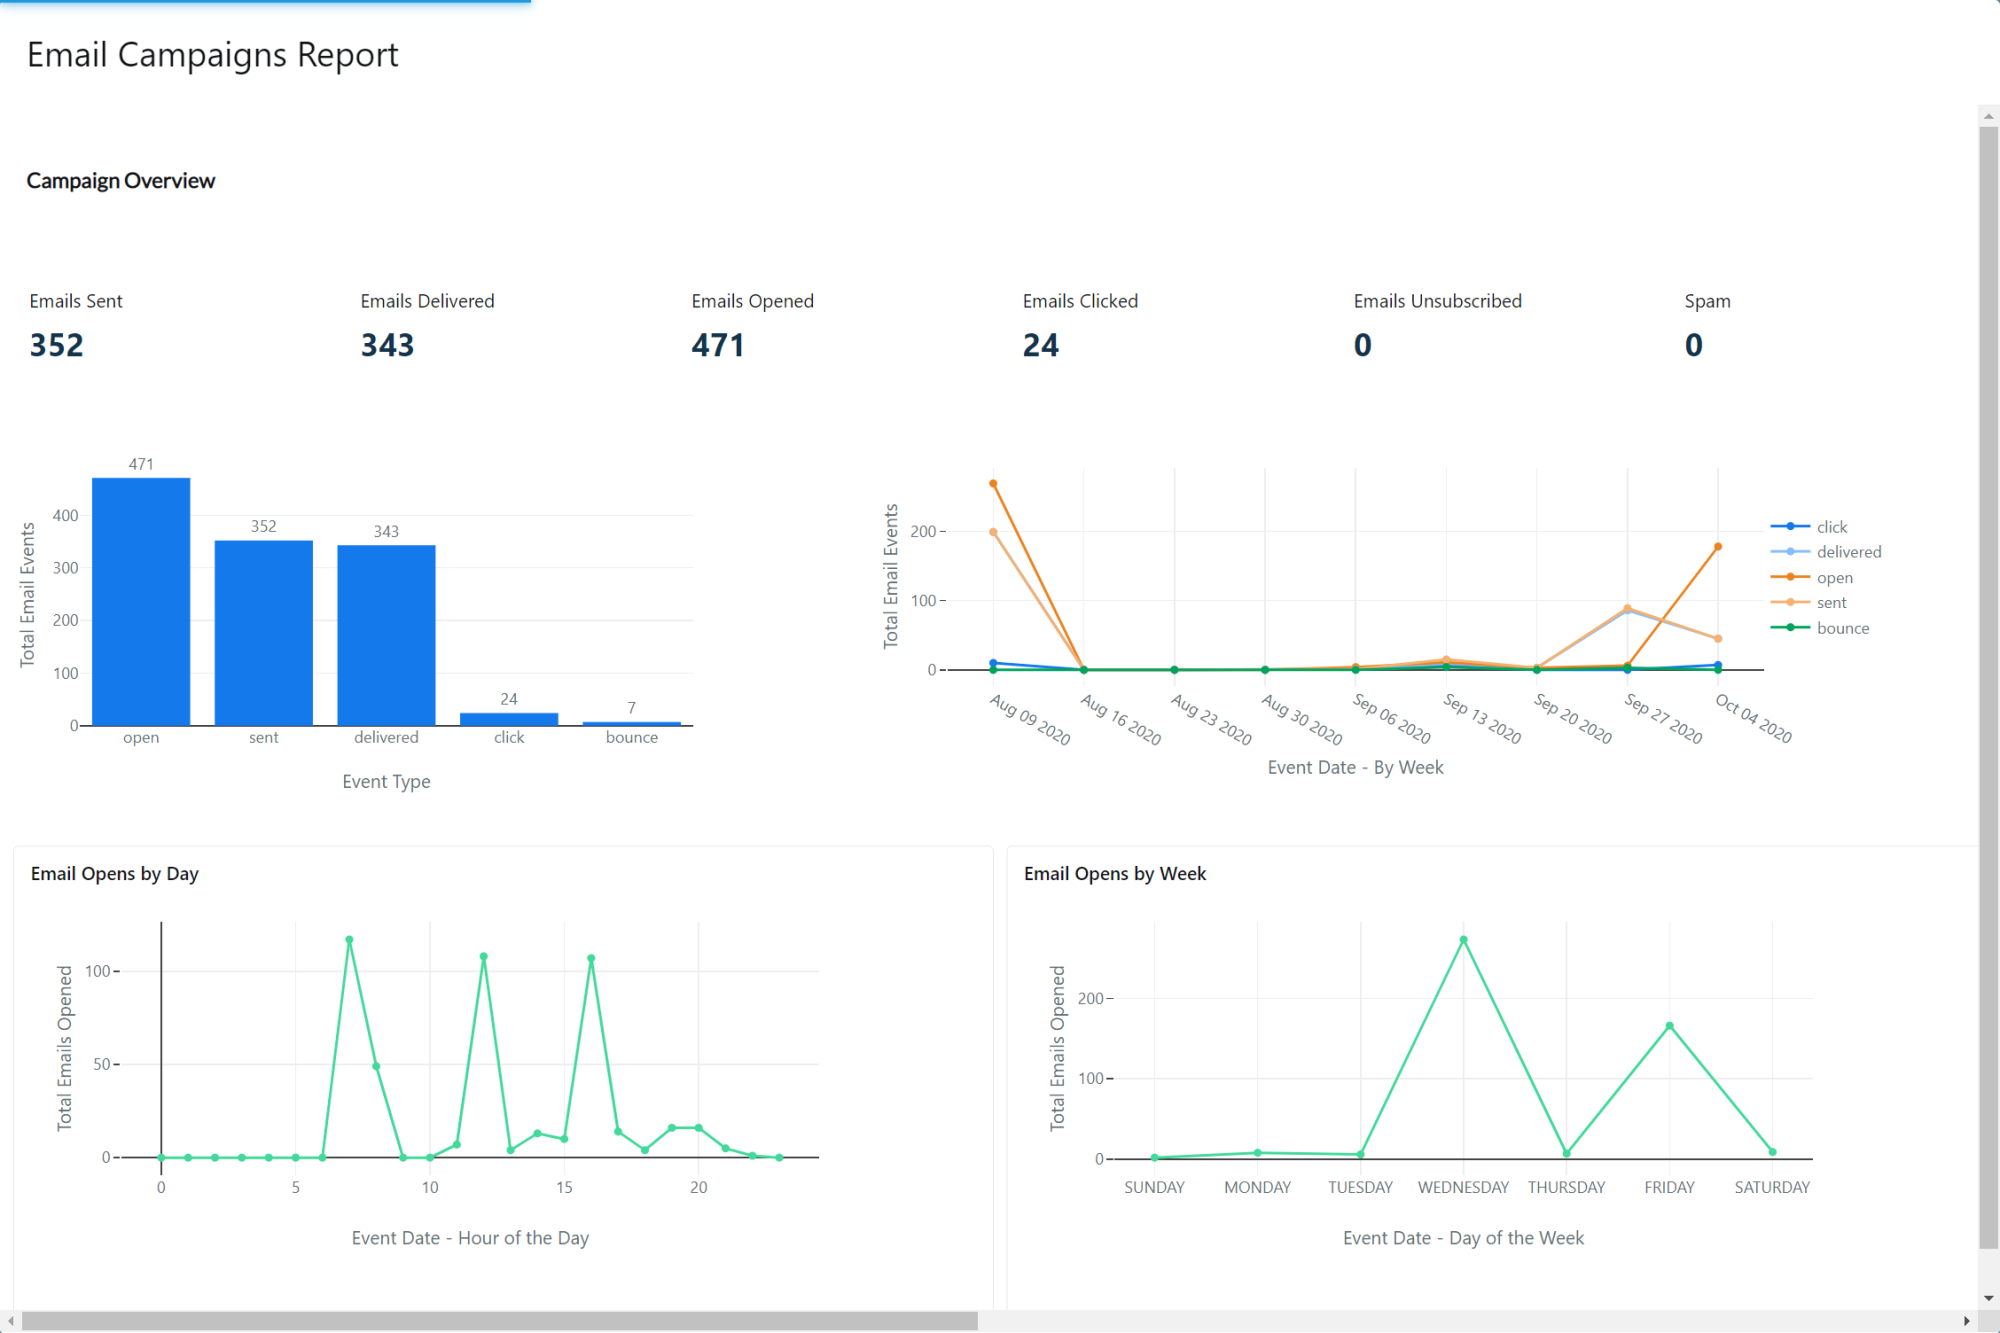Select the Oct 04 2020 open data point
Screen dimensions: 2000x1333
pos(1718,547)
